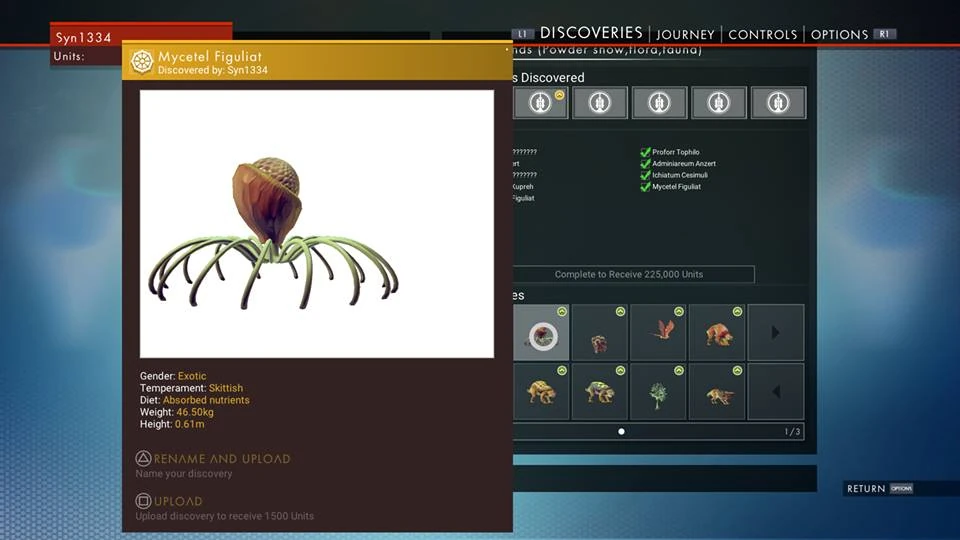960x540 pixels.
Task: Click the white page indicator dot
Action: click(x=621, y=432)
